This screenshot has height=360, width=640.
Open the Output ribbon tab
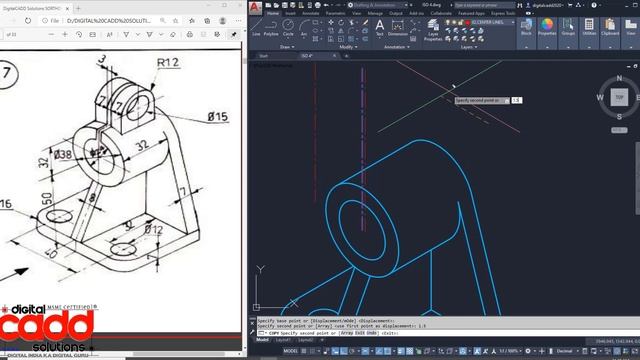(396, 13)
